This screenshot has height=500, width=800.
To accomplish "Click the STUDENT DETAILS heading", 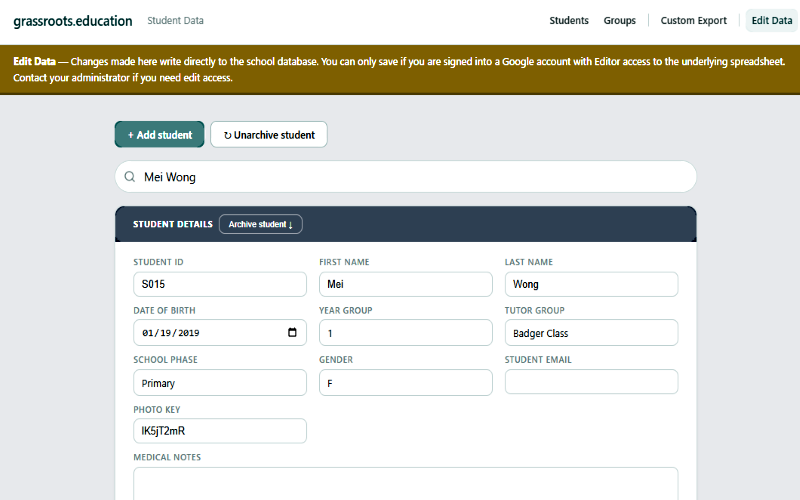I will click(172, 224).
